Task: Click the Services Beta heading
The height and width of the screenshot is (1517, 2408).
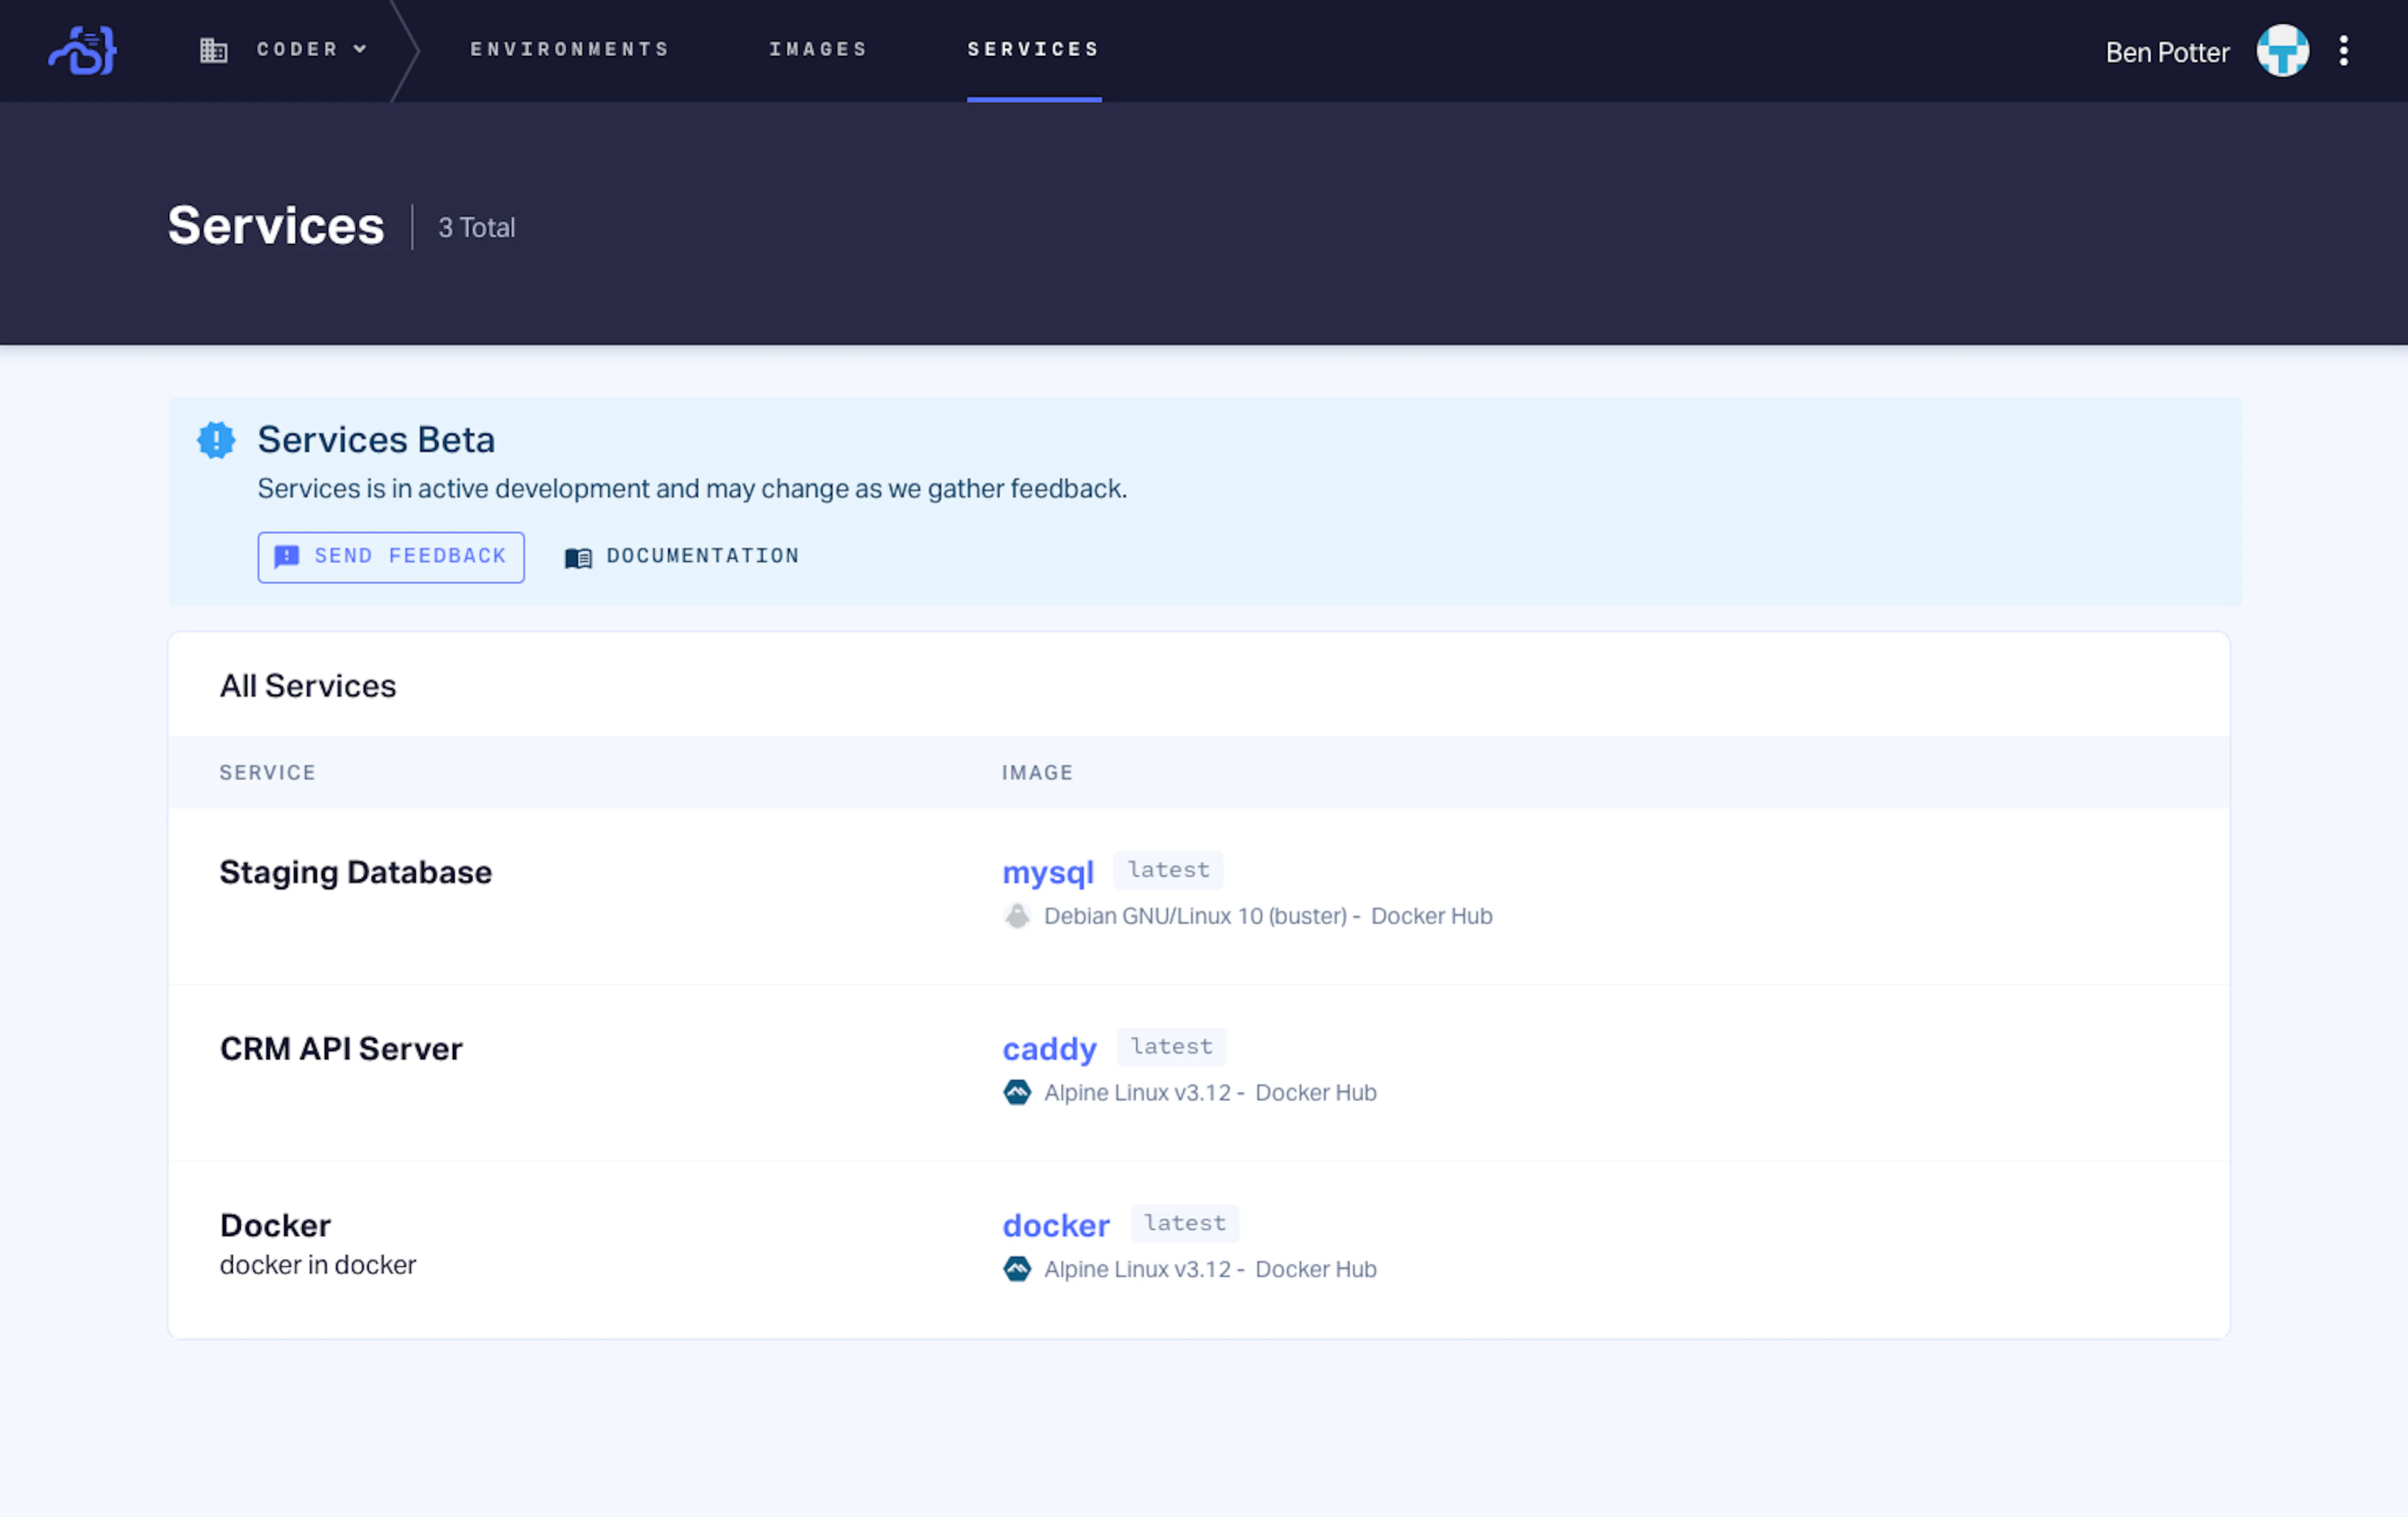Action: pyautogui.click(x=376, y=440)
